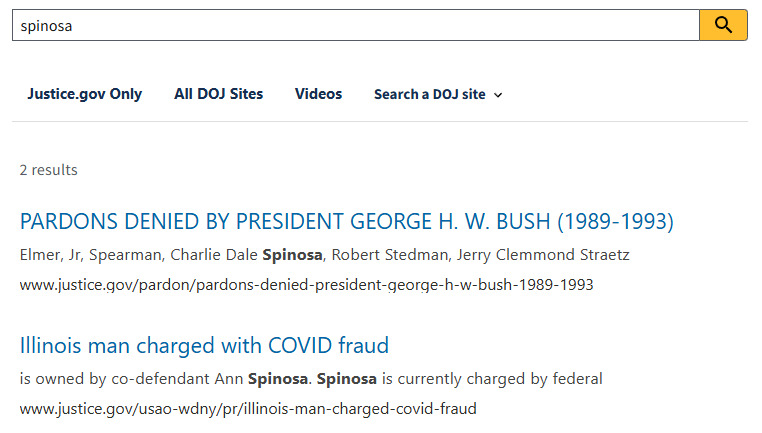Image resolution: width=762 pixels, height=433 pixels.
Task: Click bold 'Spinosa' after 'Charlie Dale'
Action: point(294,255)
